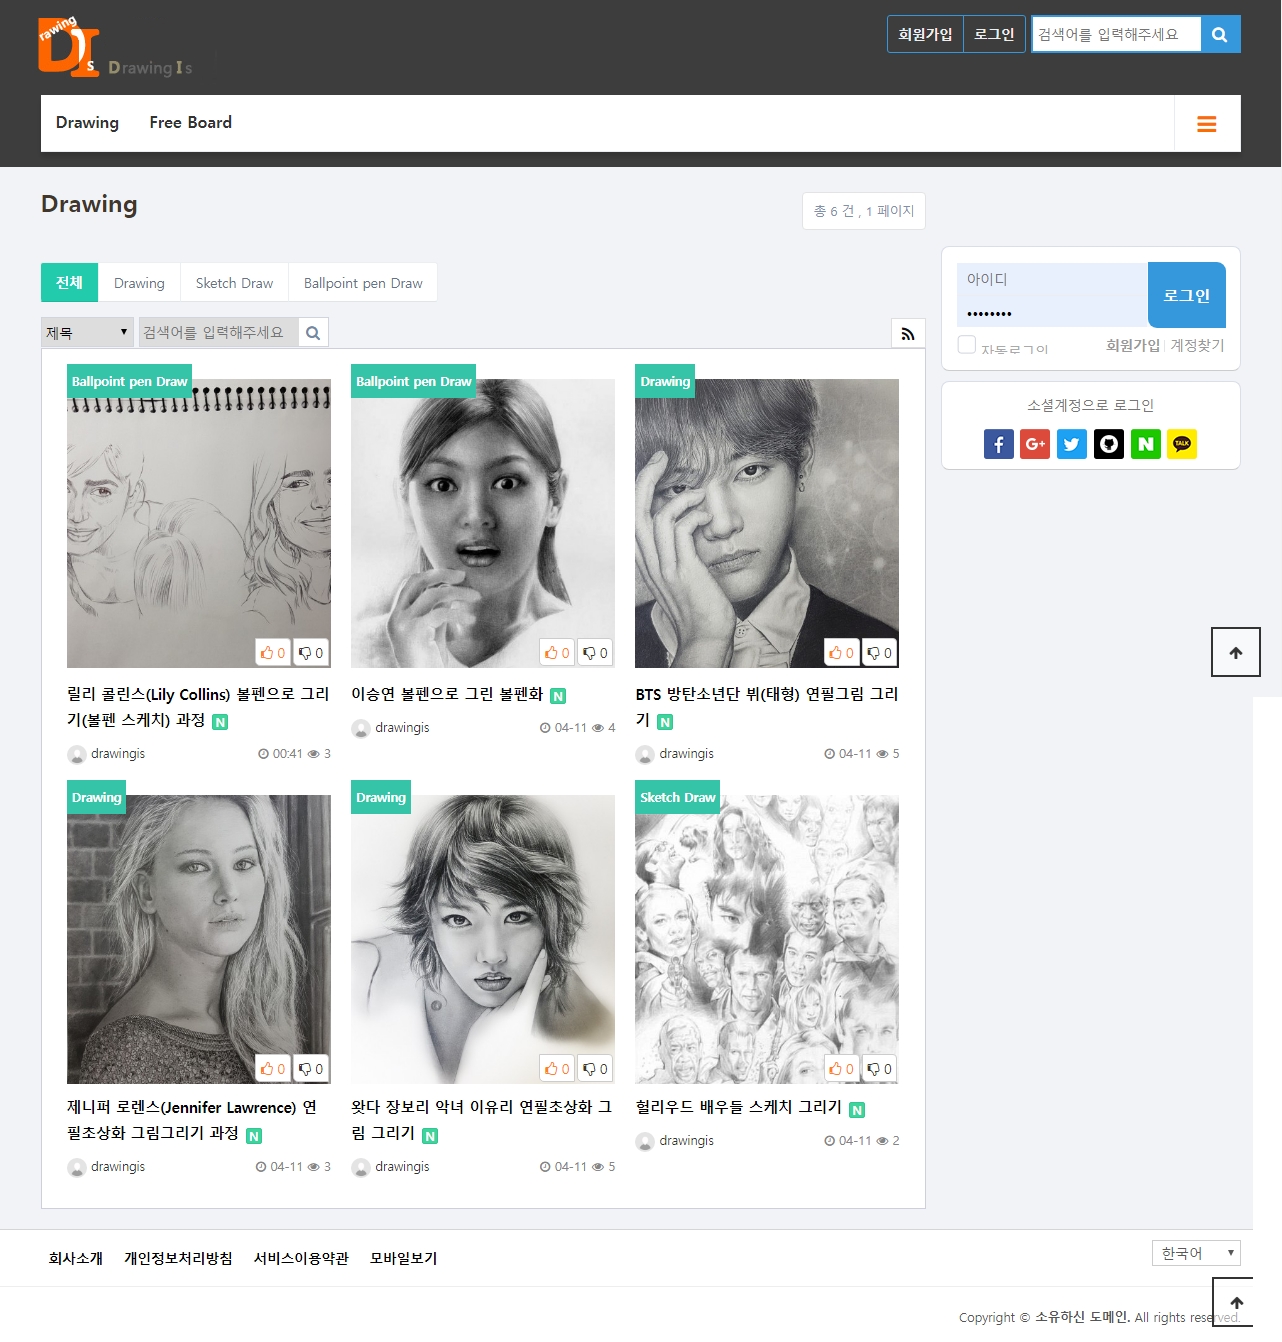Viewport: 1282px width, 1342px height.
Task: Open the Jennifer Lawrence portrait thumbnail
Action: pos(199,939)
